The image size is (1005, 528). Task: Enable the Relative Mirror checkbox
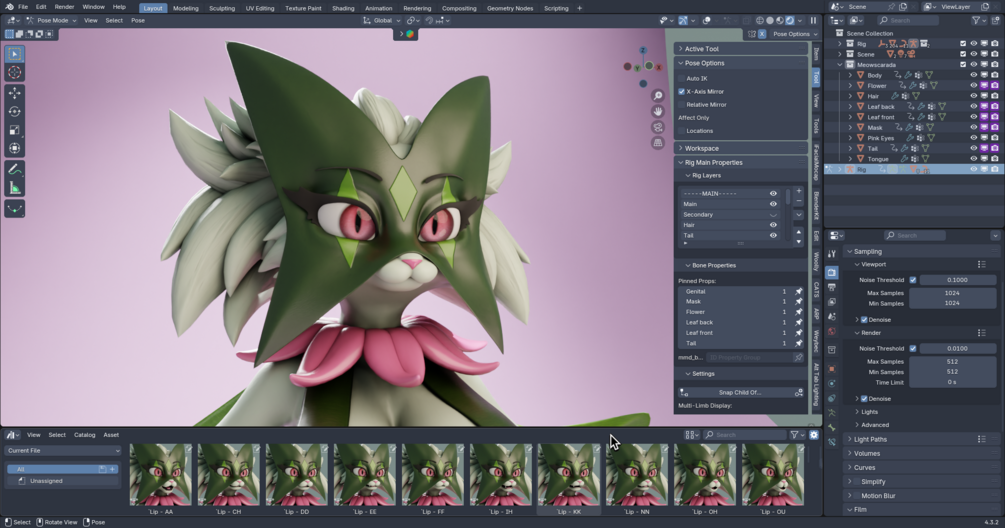click(682, 104)
